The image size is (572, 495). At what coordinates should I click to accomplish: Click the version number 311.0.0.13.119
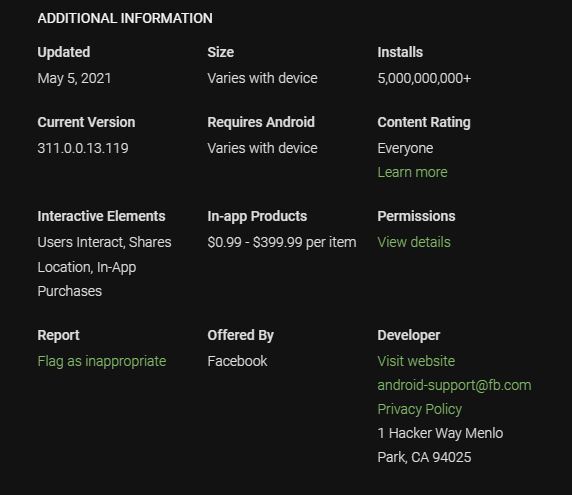tap(83, 148)
